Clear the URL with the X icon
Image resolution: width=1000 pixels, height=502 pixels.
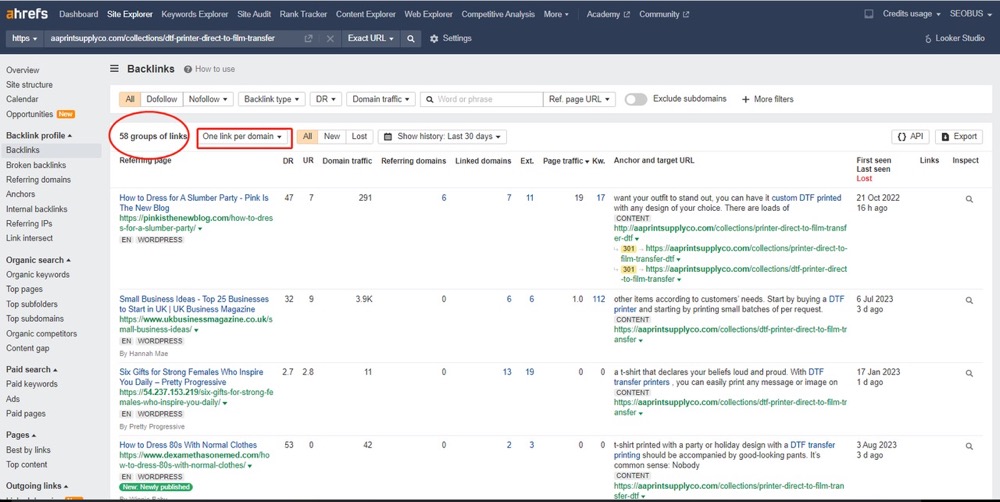click(330, 39)
